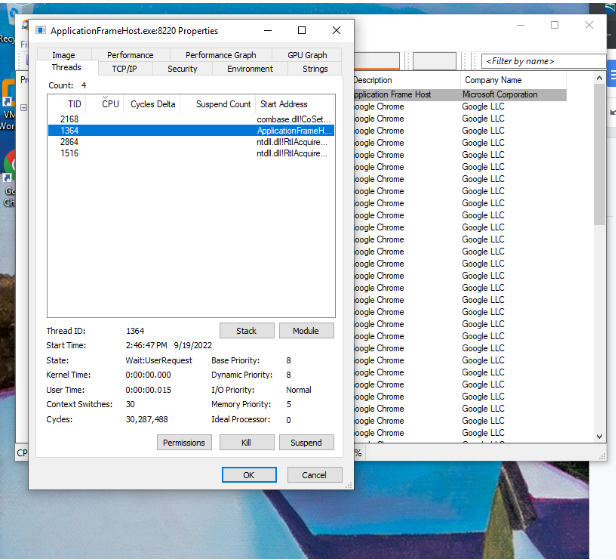The height and width of the screenshot is (560, 616).
Task: Open the TCP/IP tab
Action: coord(125,69)
